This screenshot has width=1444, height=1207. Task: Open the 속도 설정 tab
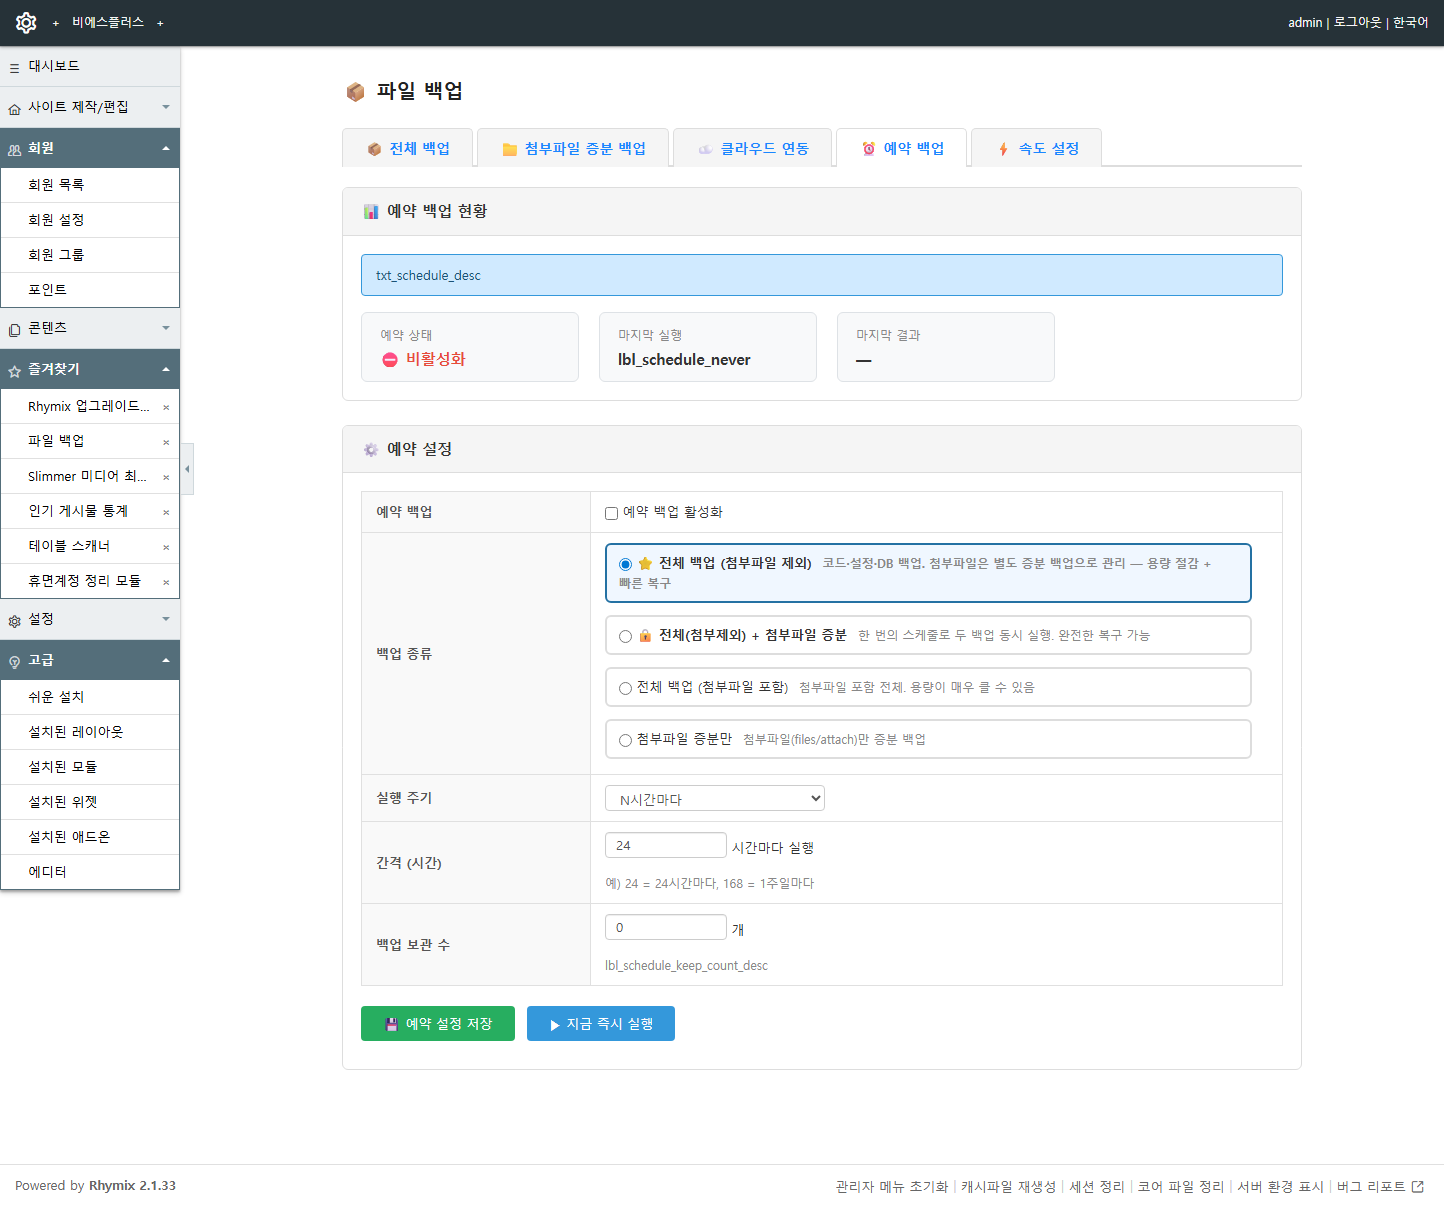click(1037, 148)
